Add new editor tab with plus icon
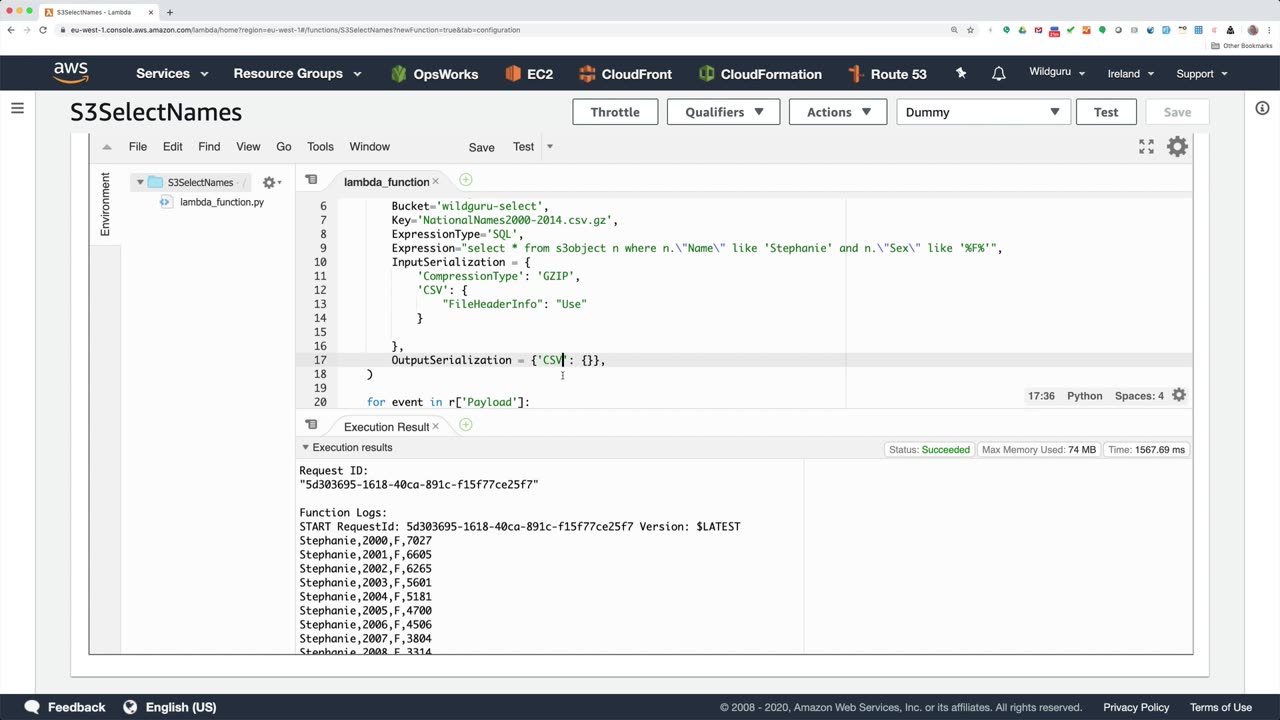 coord(466,180)
